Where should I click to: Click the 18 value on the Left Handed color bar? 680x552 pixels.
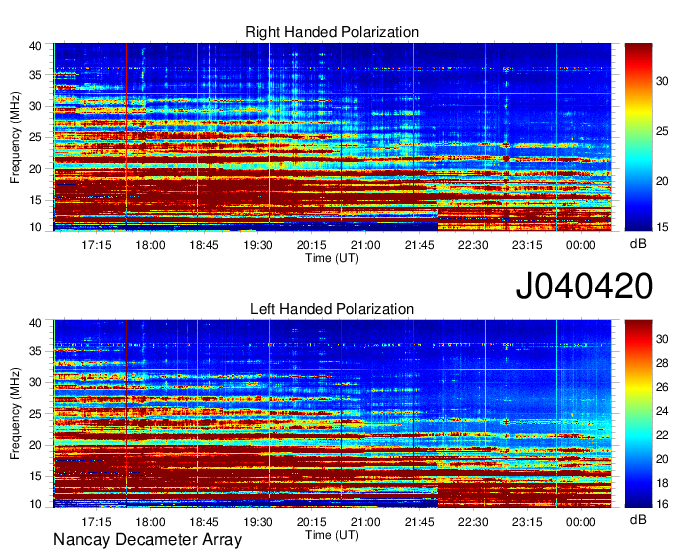click(x=662, y=483)
